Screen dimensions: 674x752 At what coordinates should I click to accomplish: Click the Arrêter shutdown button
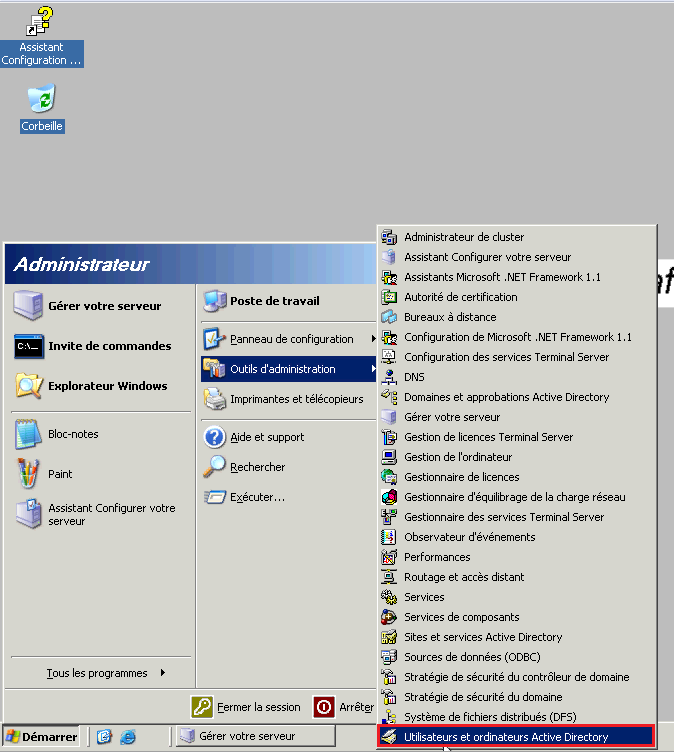click(x=343, y=707)
